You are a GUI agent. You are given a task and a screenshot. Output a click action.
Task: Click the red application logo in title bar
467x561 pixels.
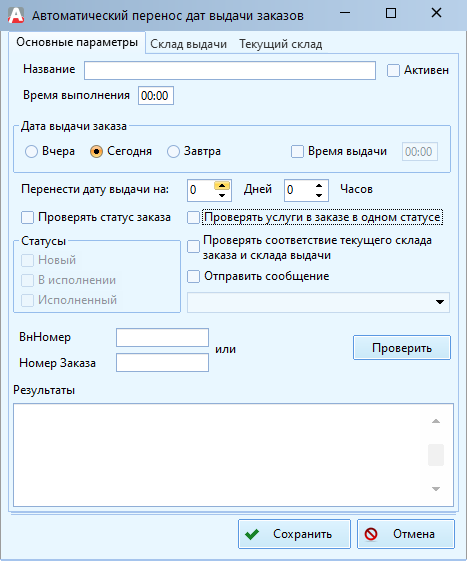tap(16, 15)
